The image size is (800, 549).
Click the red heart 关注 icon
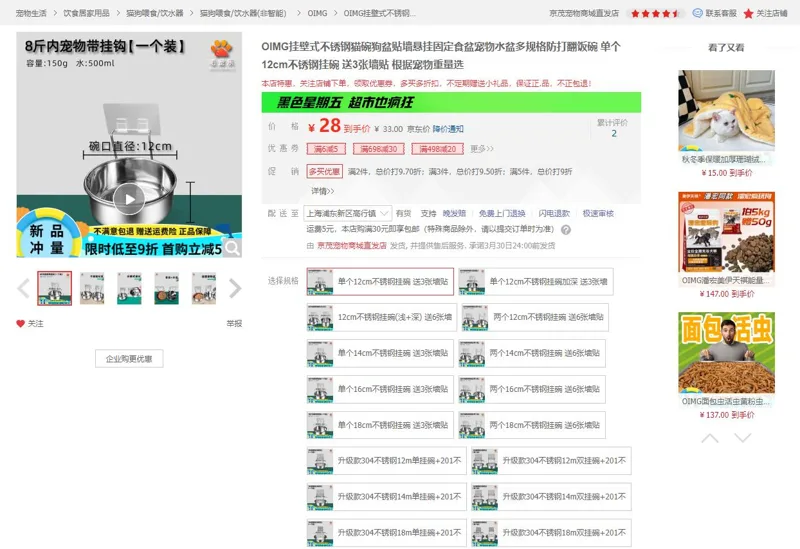click(20, 323)
